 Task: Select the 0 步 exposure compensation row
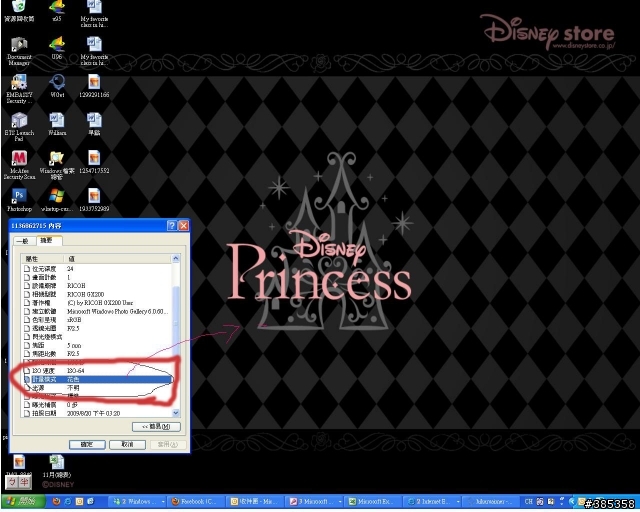click(97, 405)
